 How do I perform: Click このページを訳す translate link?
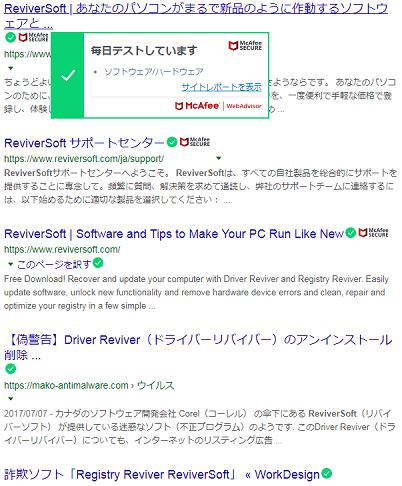54,264
